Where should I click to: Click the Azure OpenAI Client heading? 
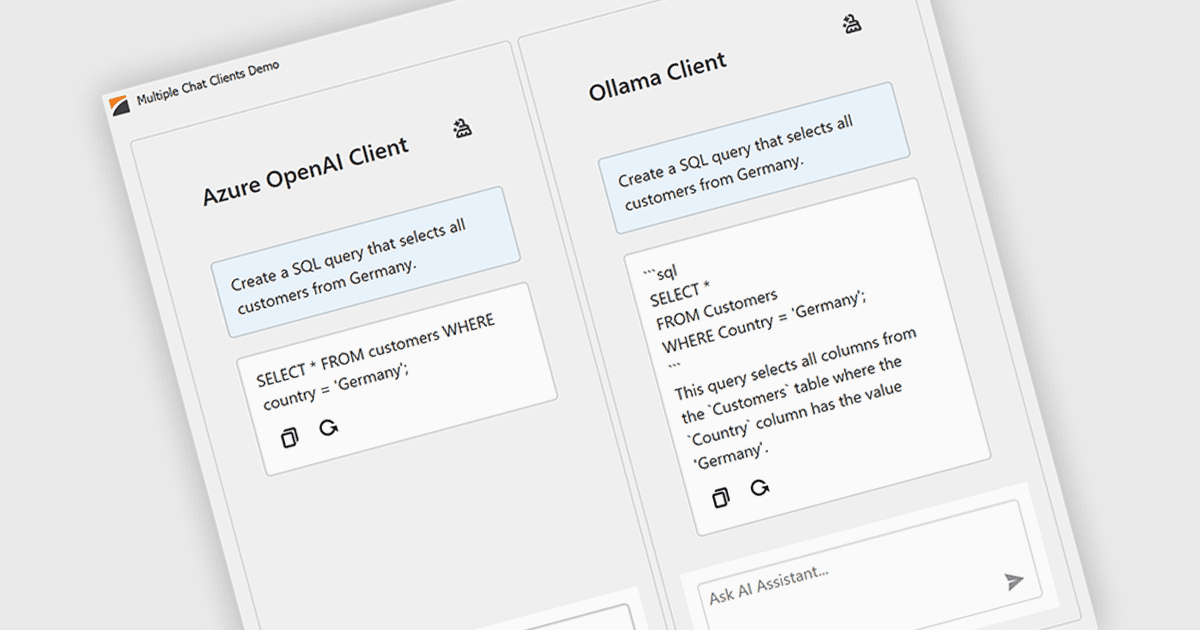click(x=306, y=171)
